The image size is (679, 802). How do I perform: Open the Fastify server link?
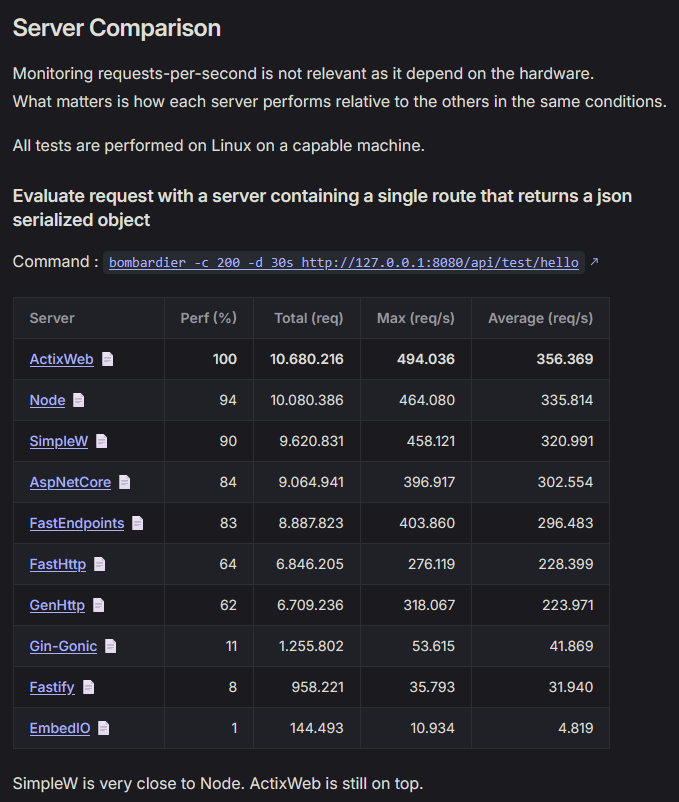pos(52,687)
